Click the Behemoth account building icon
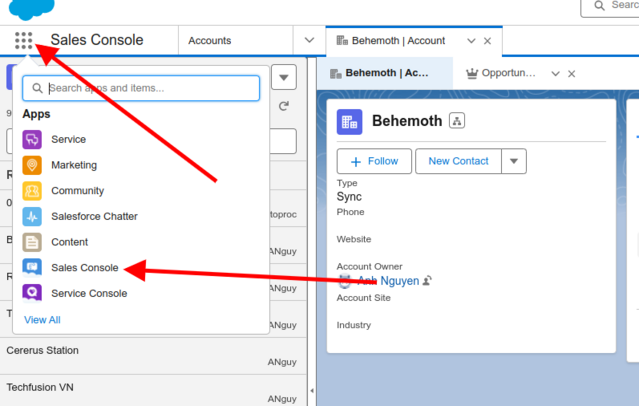This screenshot has height=406, width=639. [349, 122]
